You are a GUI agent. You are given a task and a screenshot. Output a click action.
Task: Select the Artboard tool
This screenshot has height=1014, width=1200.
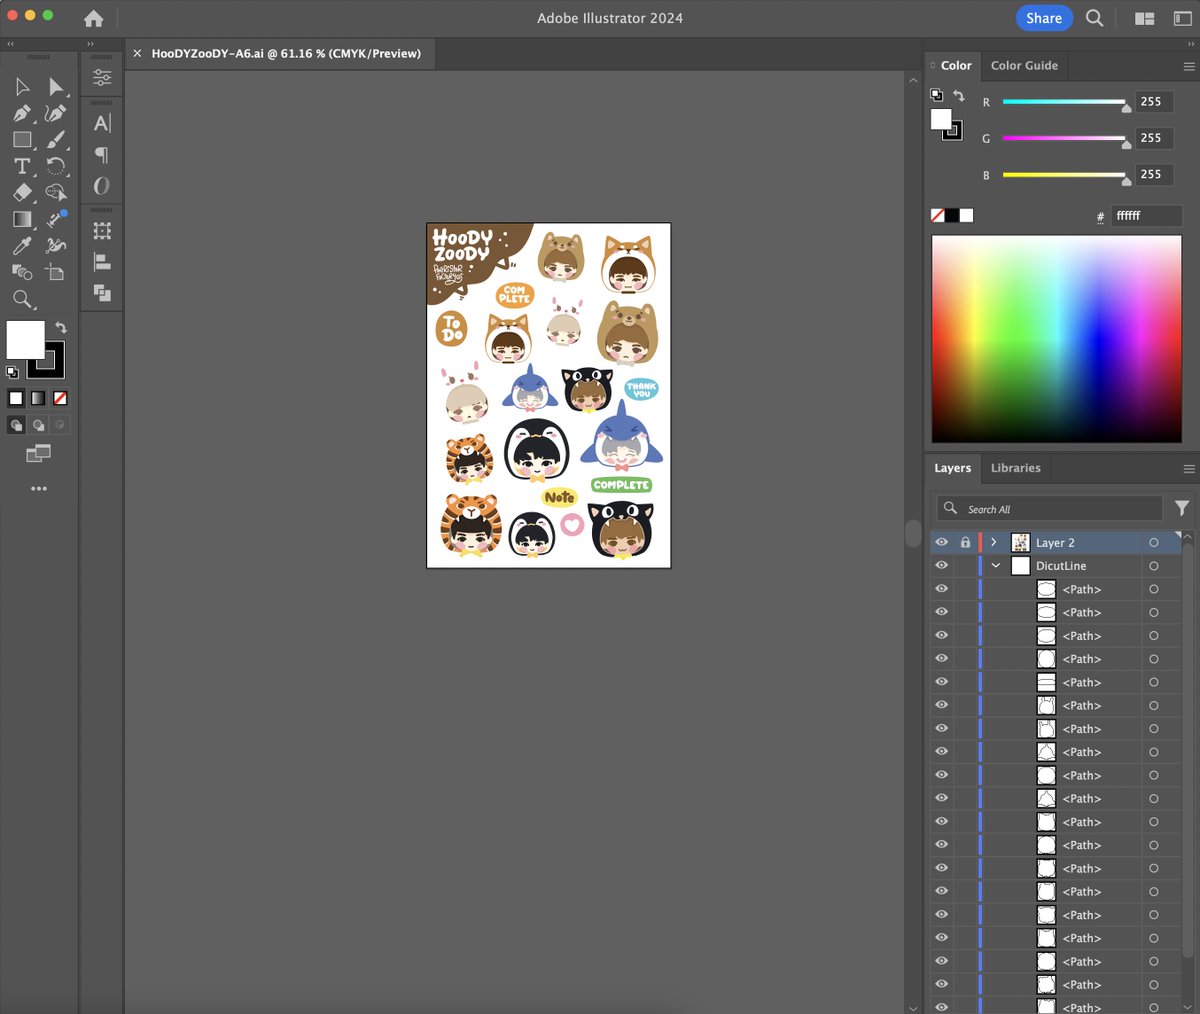[56, 271]
